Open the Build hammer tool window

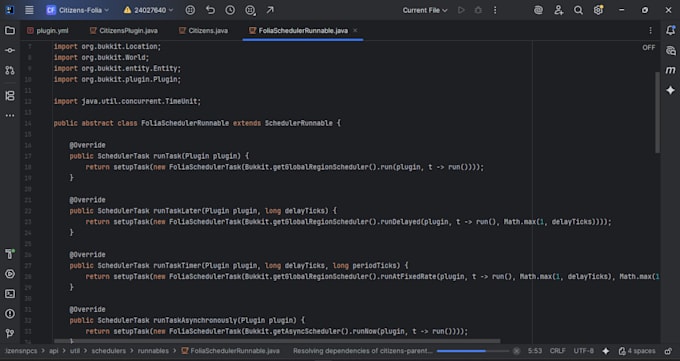(10, 254)
